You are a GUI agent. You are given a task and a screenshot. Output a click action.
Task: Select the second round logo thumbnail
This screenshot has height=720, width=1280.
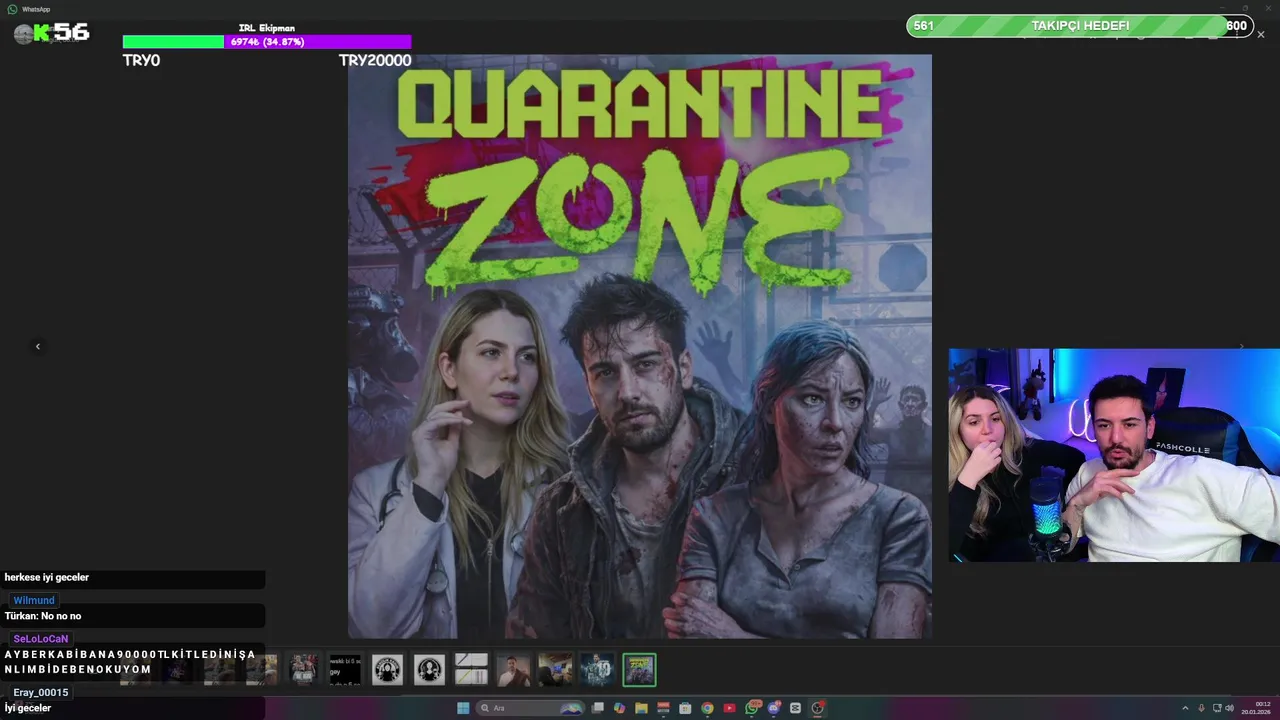tap(429, 669)
